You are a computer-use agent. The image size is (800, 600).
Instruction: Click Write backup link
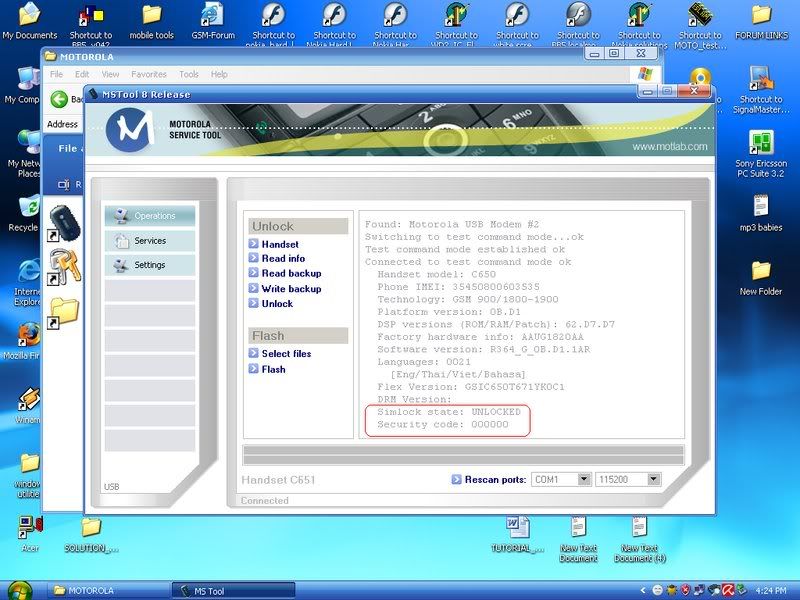(x=291, y=289)
